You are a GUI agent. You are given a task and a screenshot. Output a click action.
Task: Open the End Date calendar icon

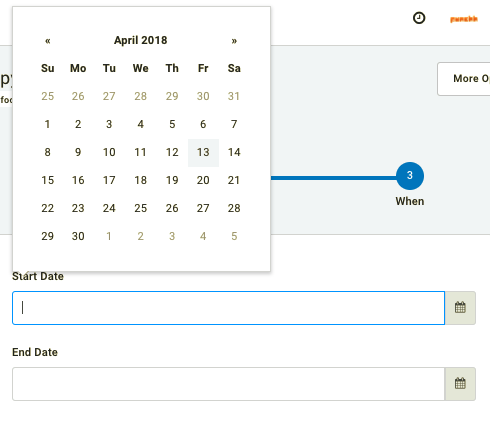point(460,384)
